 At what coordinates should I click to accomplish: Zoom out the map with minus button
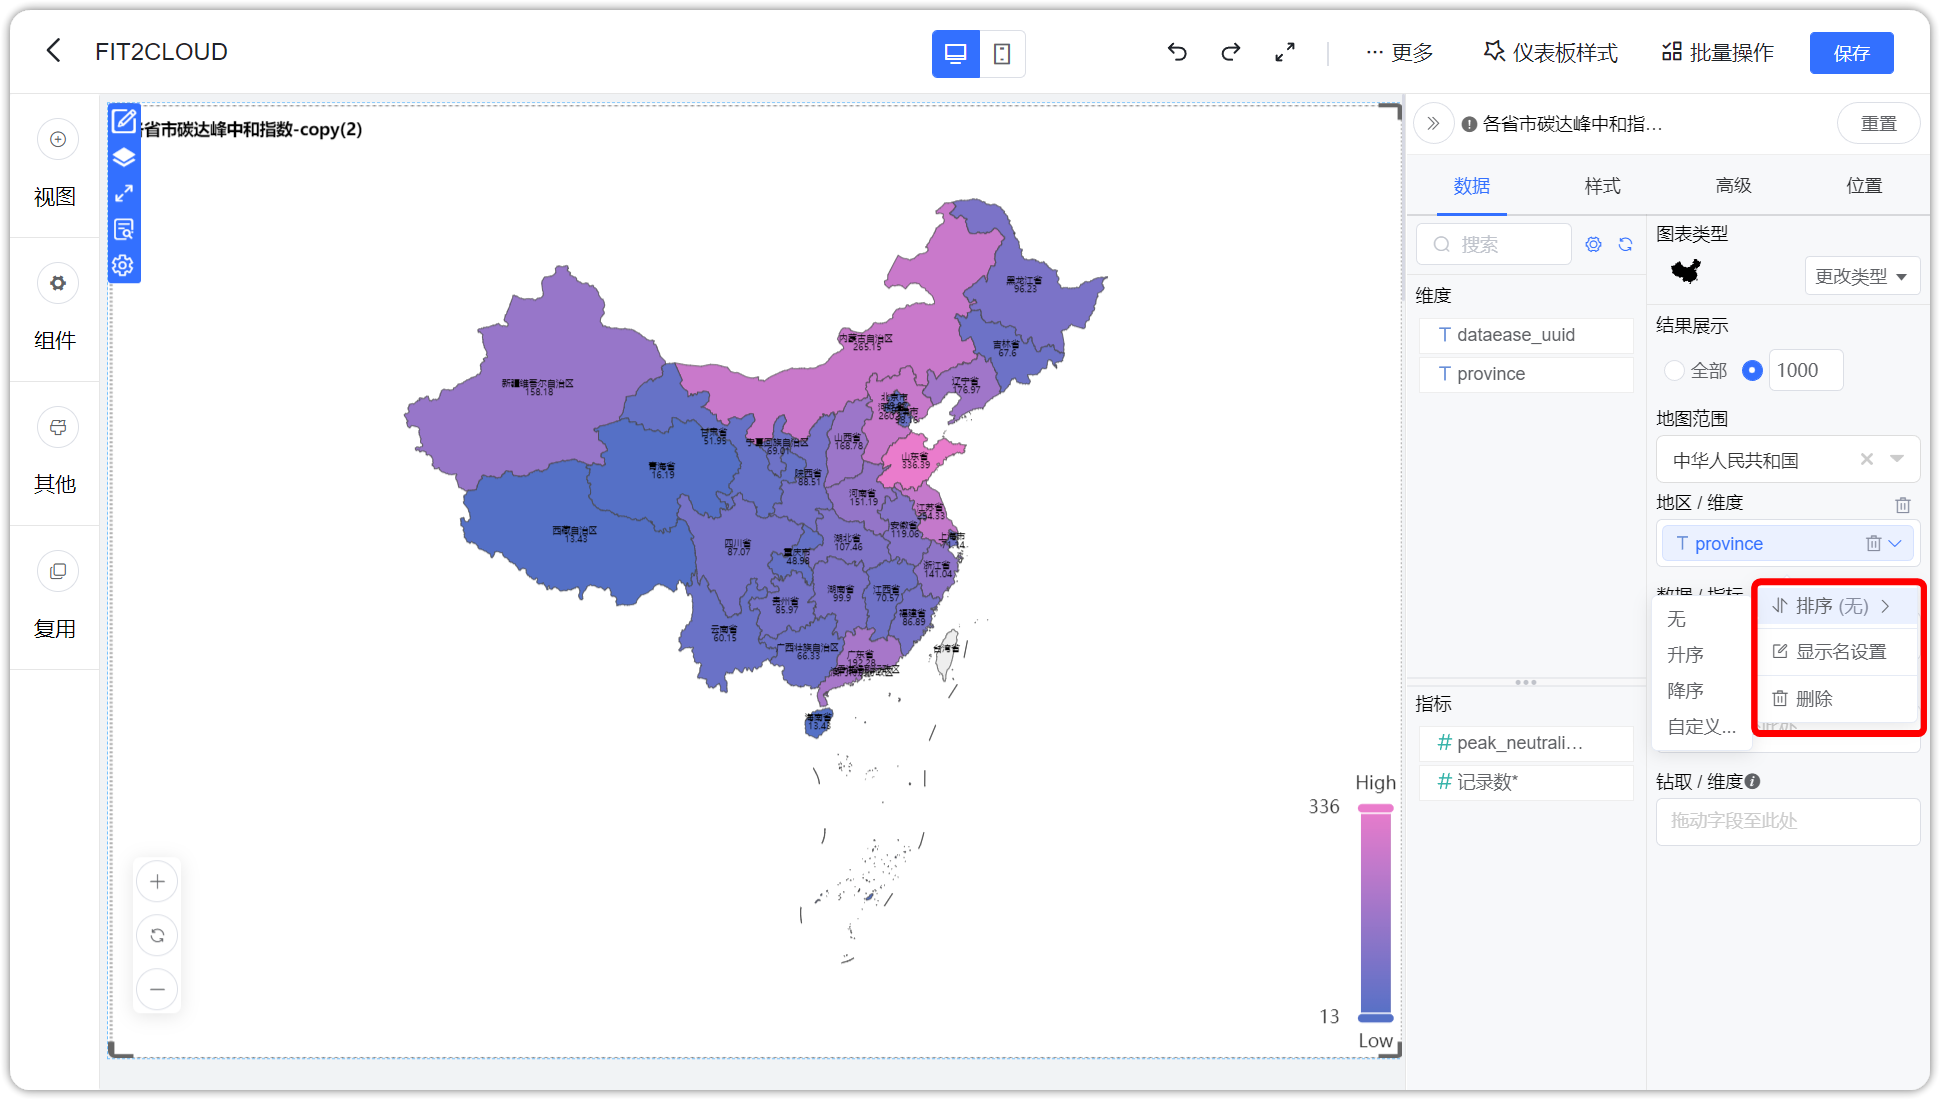coord(157,989)
